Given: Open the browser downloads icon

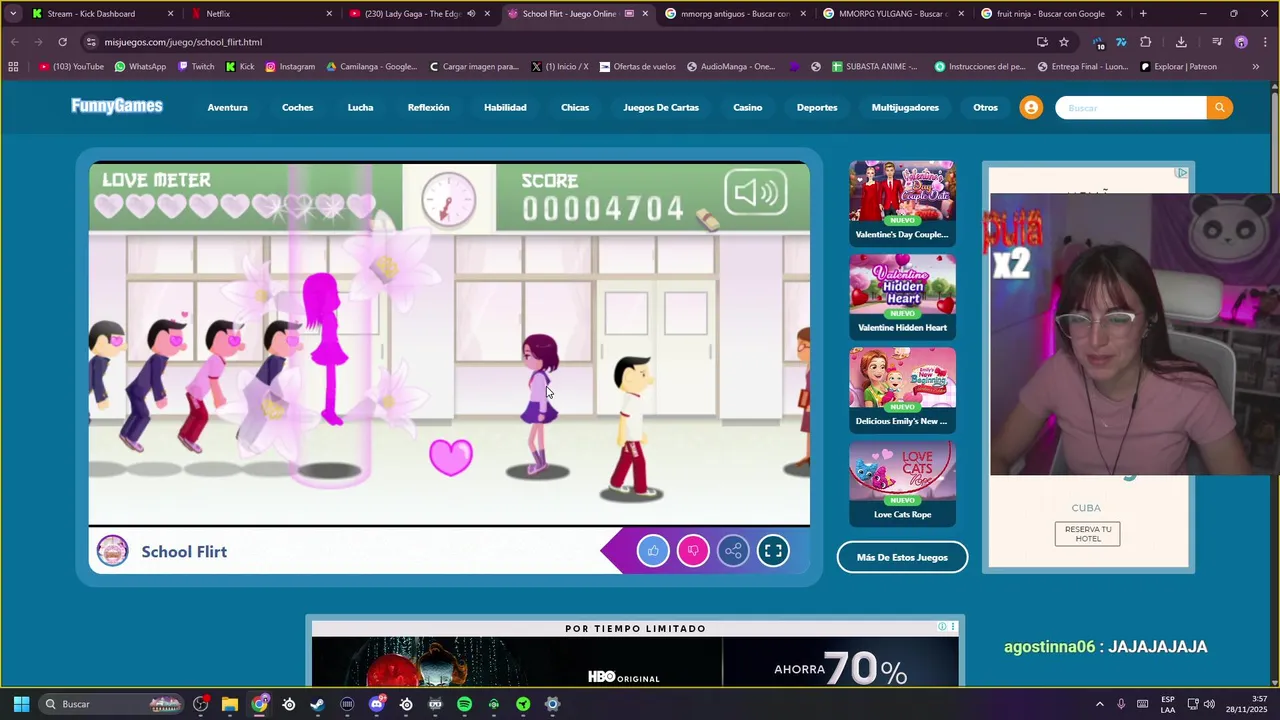Looking at the screenshot, I should pos(1181,42).
